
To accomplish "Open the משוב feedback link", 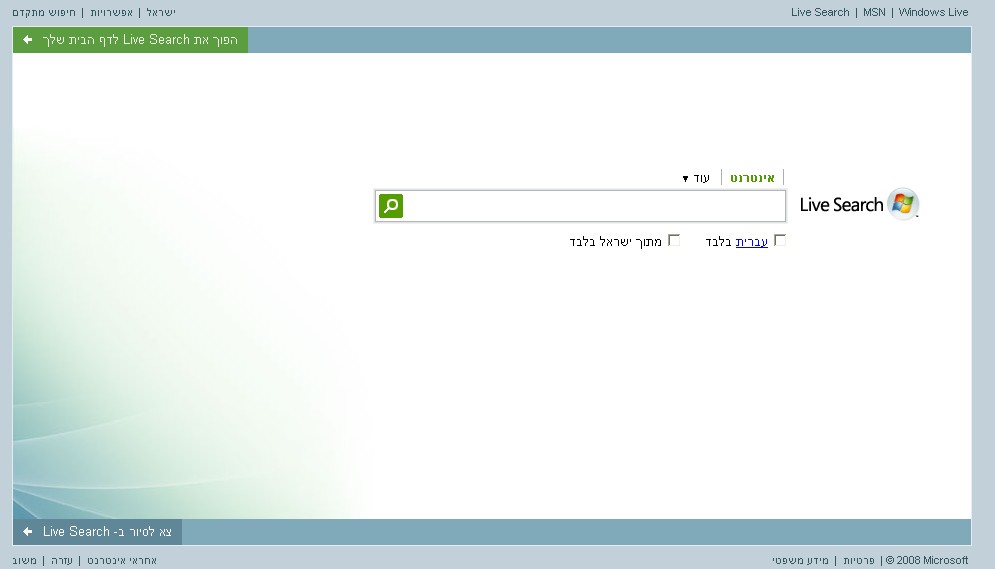I will click(x=25, y=561).
